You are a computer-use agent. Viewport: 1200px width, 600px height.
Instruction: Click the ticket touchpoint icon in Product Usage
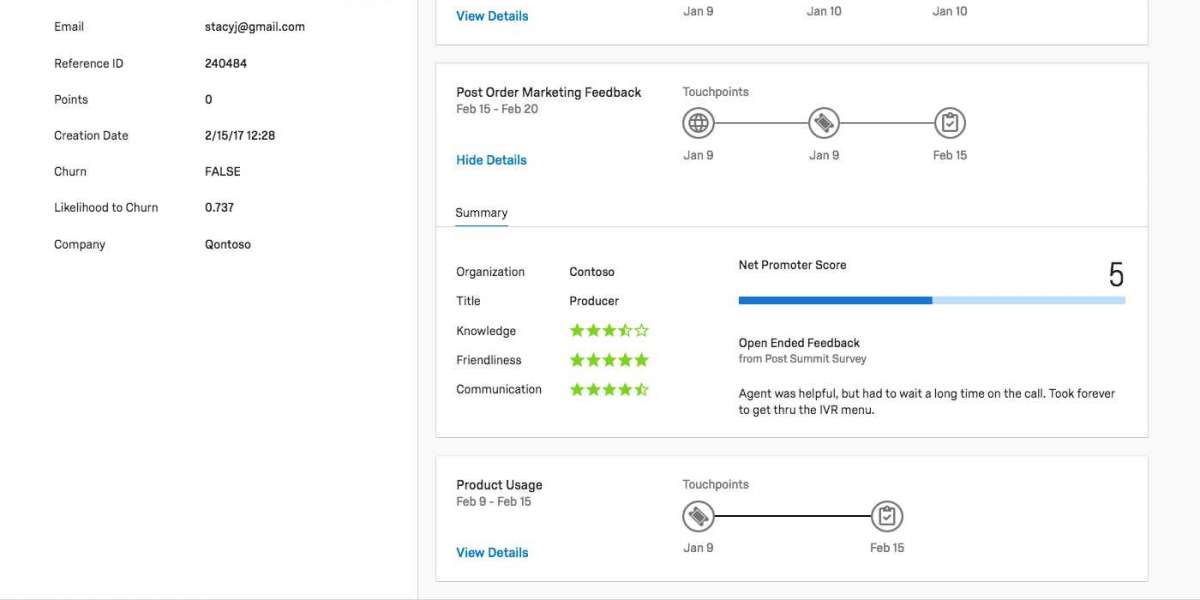point(698,517)
